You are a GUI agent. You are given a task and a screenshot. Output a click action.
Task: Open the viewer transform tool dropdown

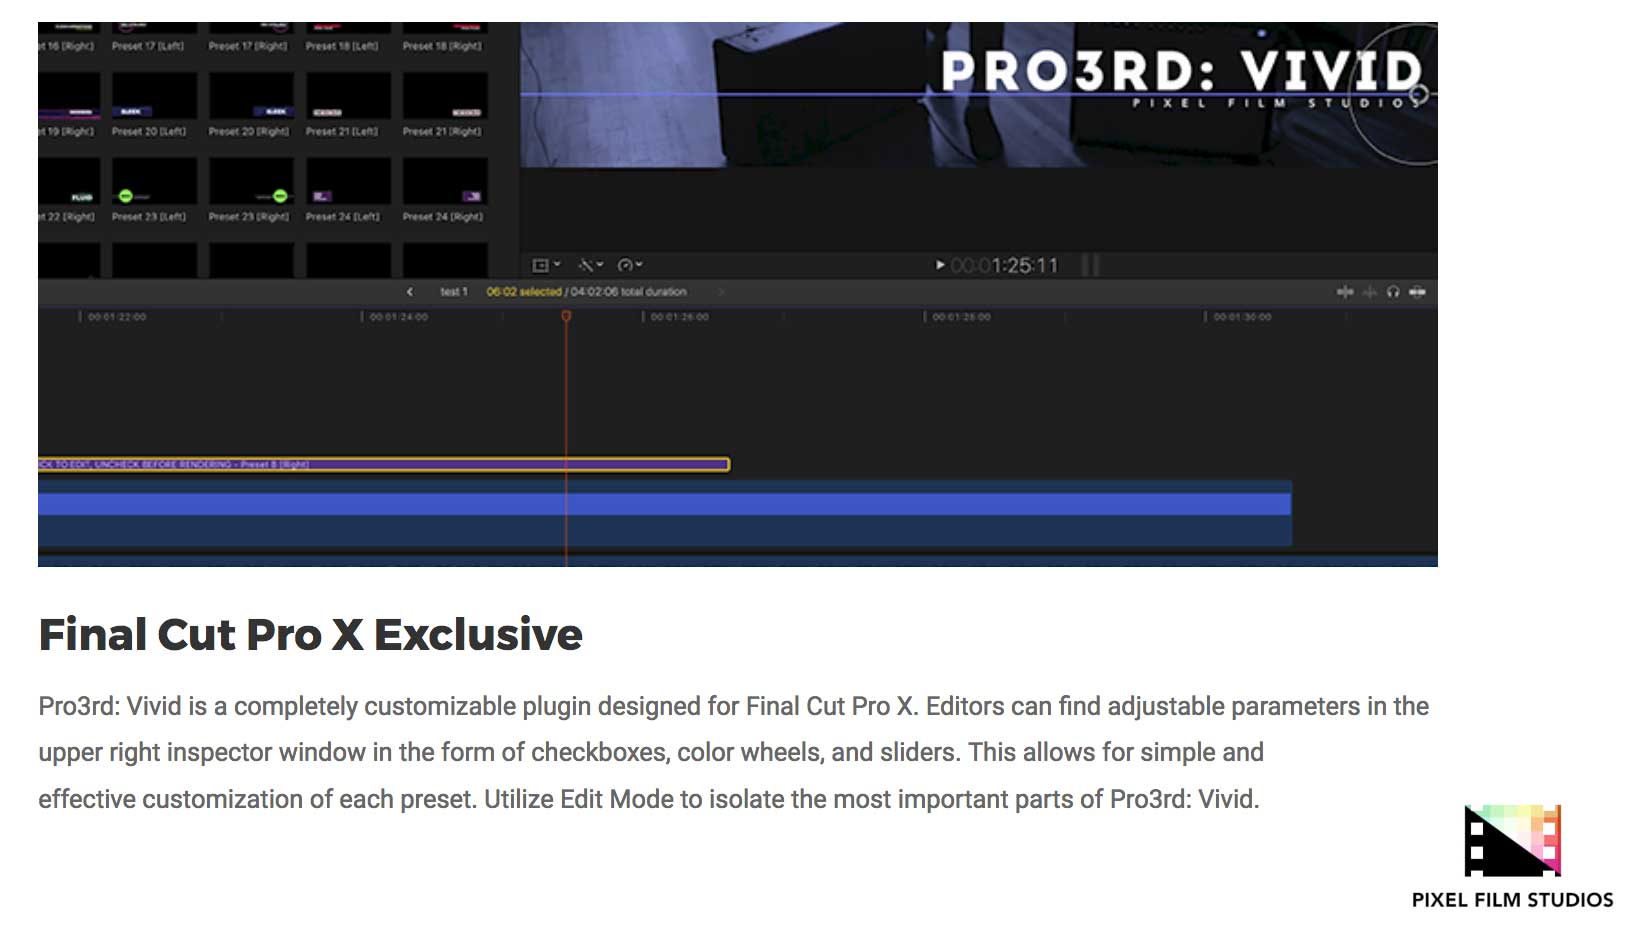546,265
